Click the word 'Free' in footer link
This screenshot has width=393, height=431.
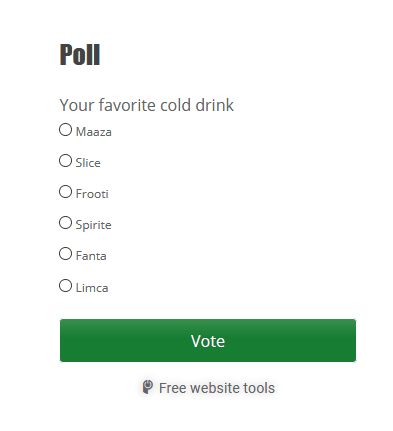(172, 388)
